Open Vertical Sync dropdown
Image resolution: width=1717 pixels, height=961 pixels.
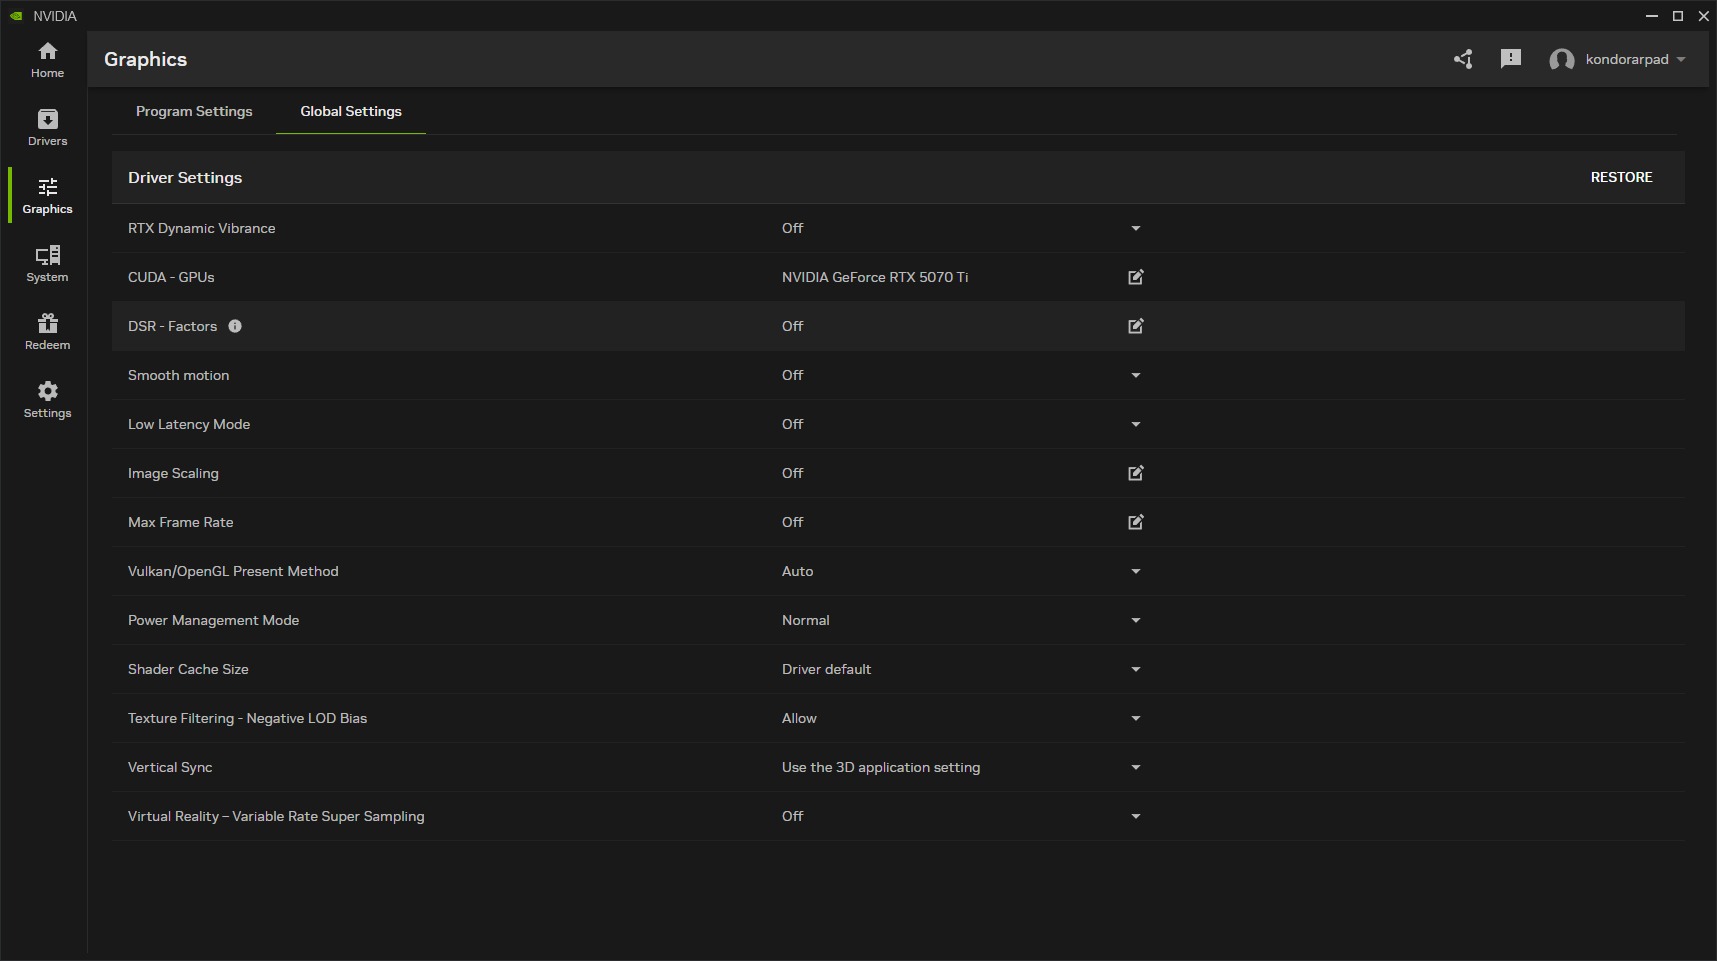[x=1136, y=767]
